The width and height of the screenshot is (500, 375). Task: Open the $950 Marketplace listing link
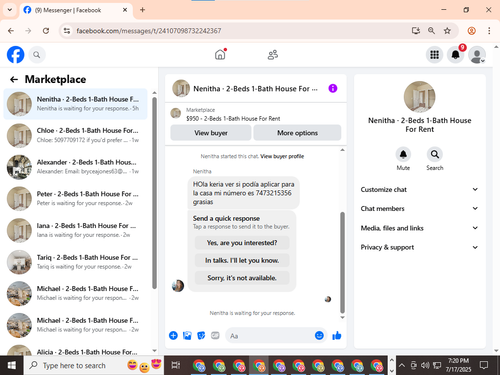pos(233,118)
